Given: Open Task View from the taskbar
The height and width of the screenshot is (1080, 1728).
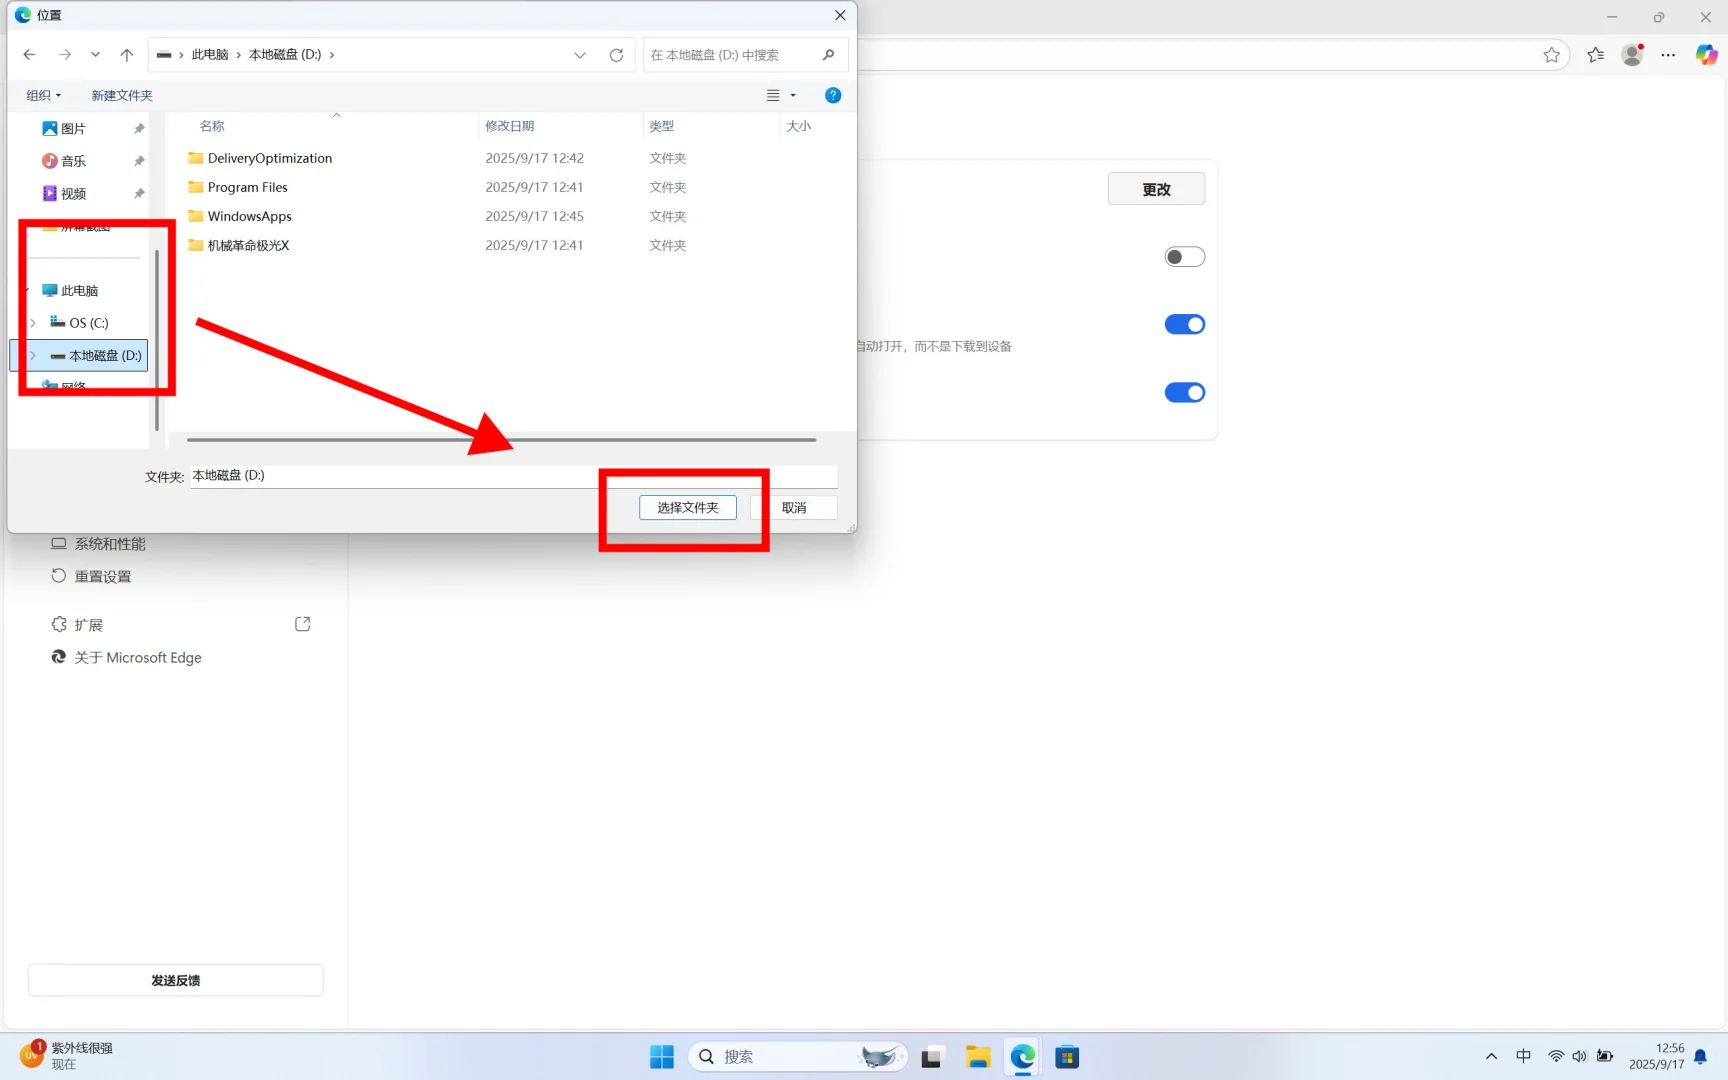Looking at the screenshot, I should pyautogui.click(x=932, y=1057).
